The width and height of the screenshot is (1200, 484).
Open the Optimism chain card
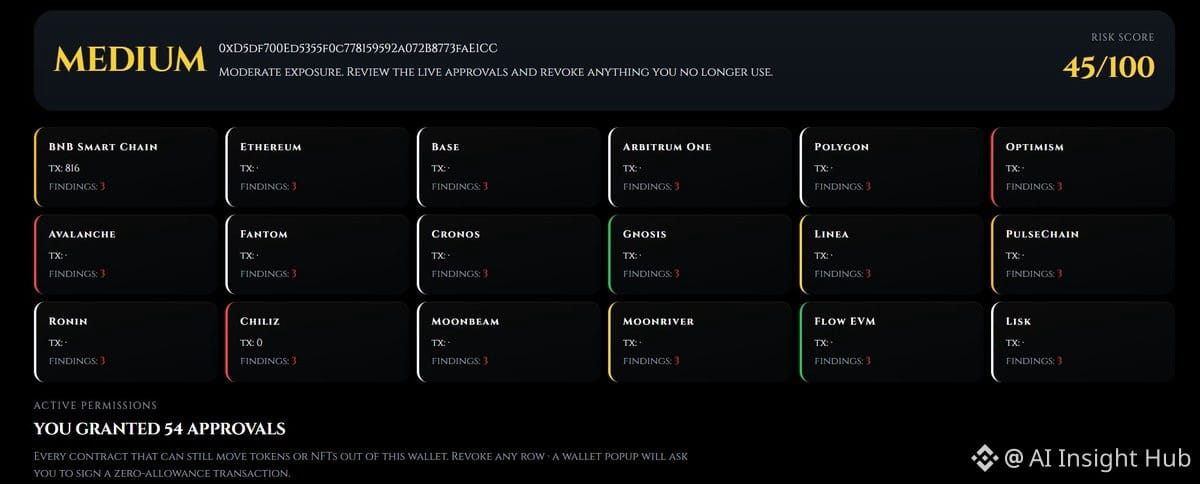[x=1083, y=167]
